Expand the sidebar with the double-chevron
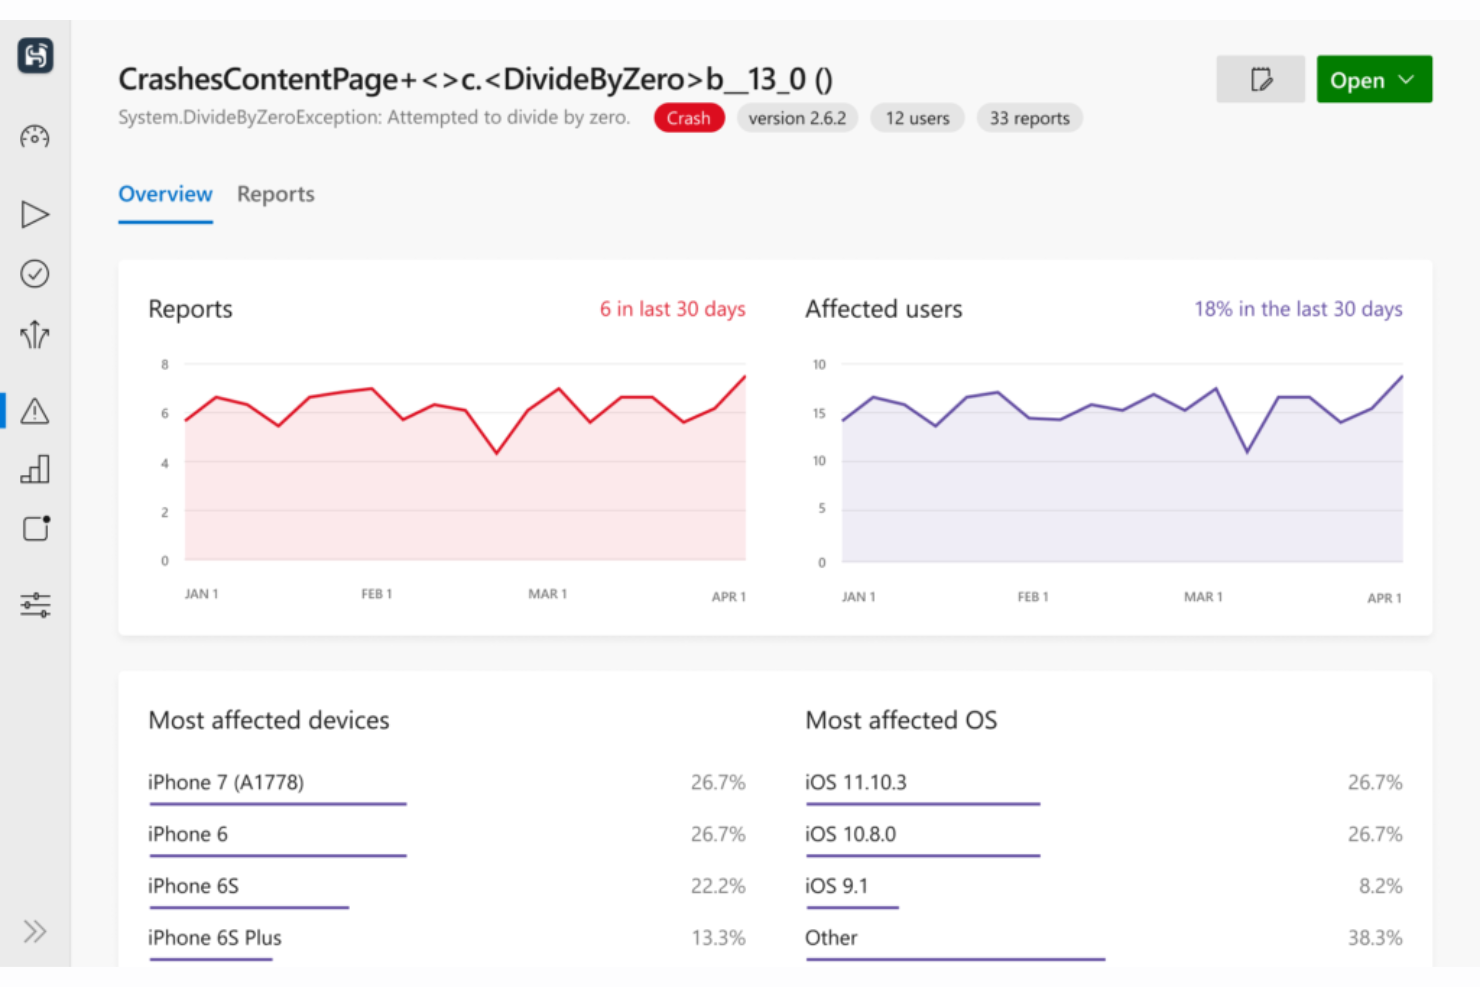 33,930
